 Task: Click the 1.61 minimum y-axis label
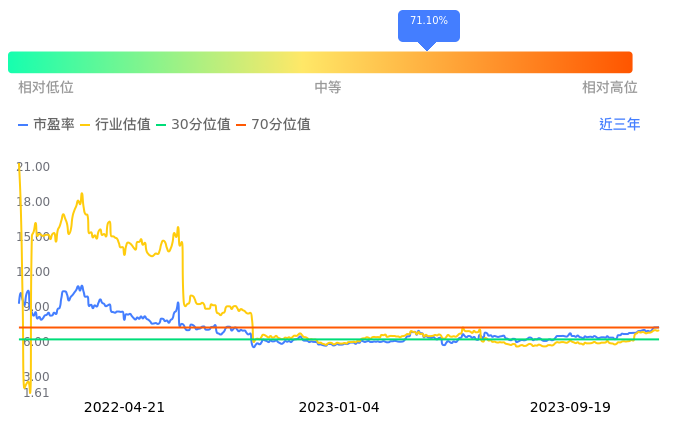[x=35, y=393]
